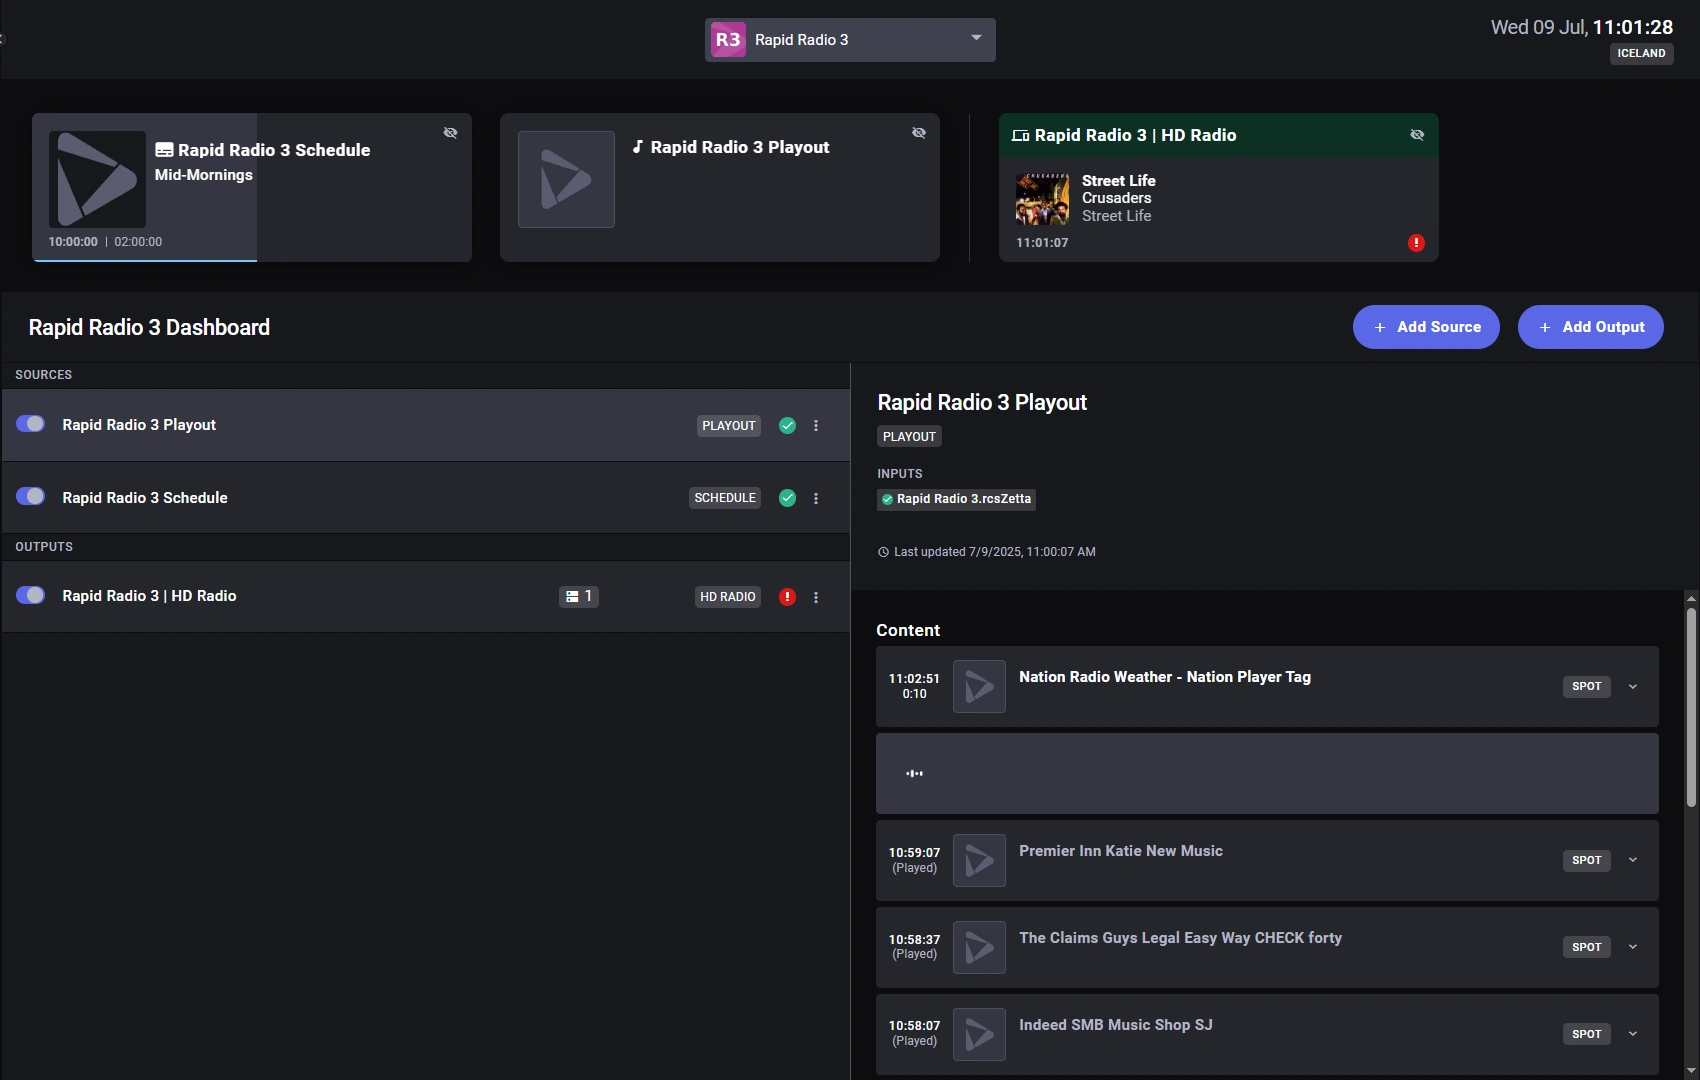
Task: Click the Mid-Mornings show name
Action: (x=204, y=175)
